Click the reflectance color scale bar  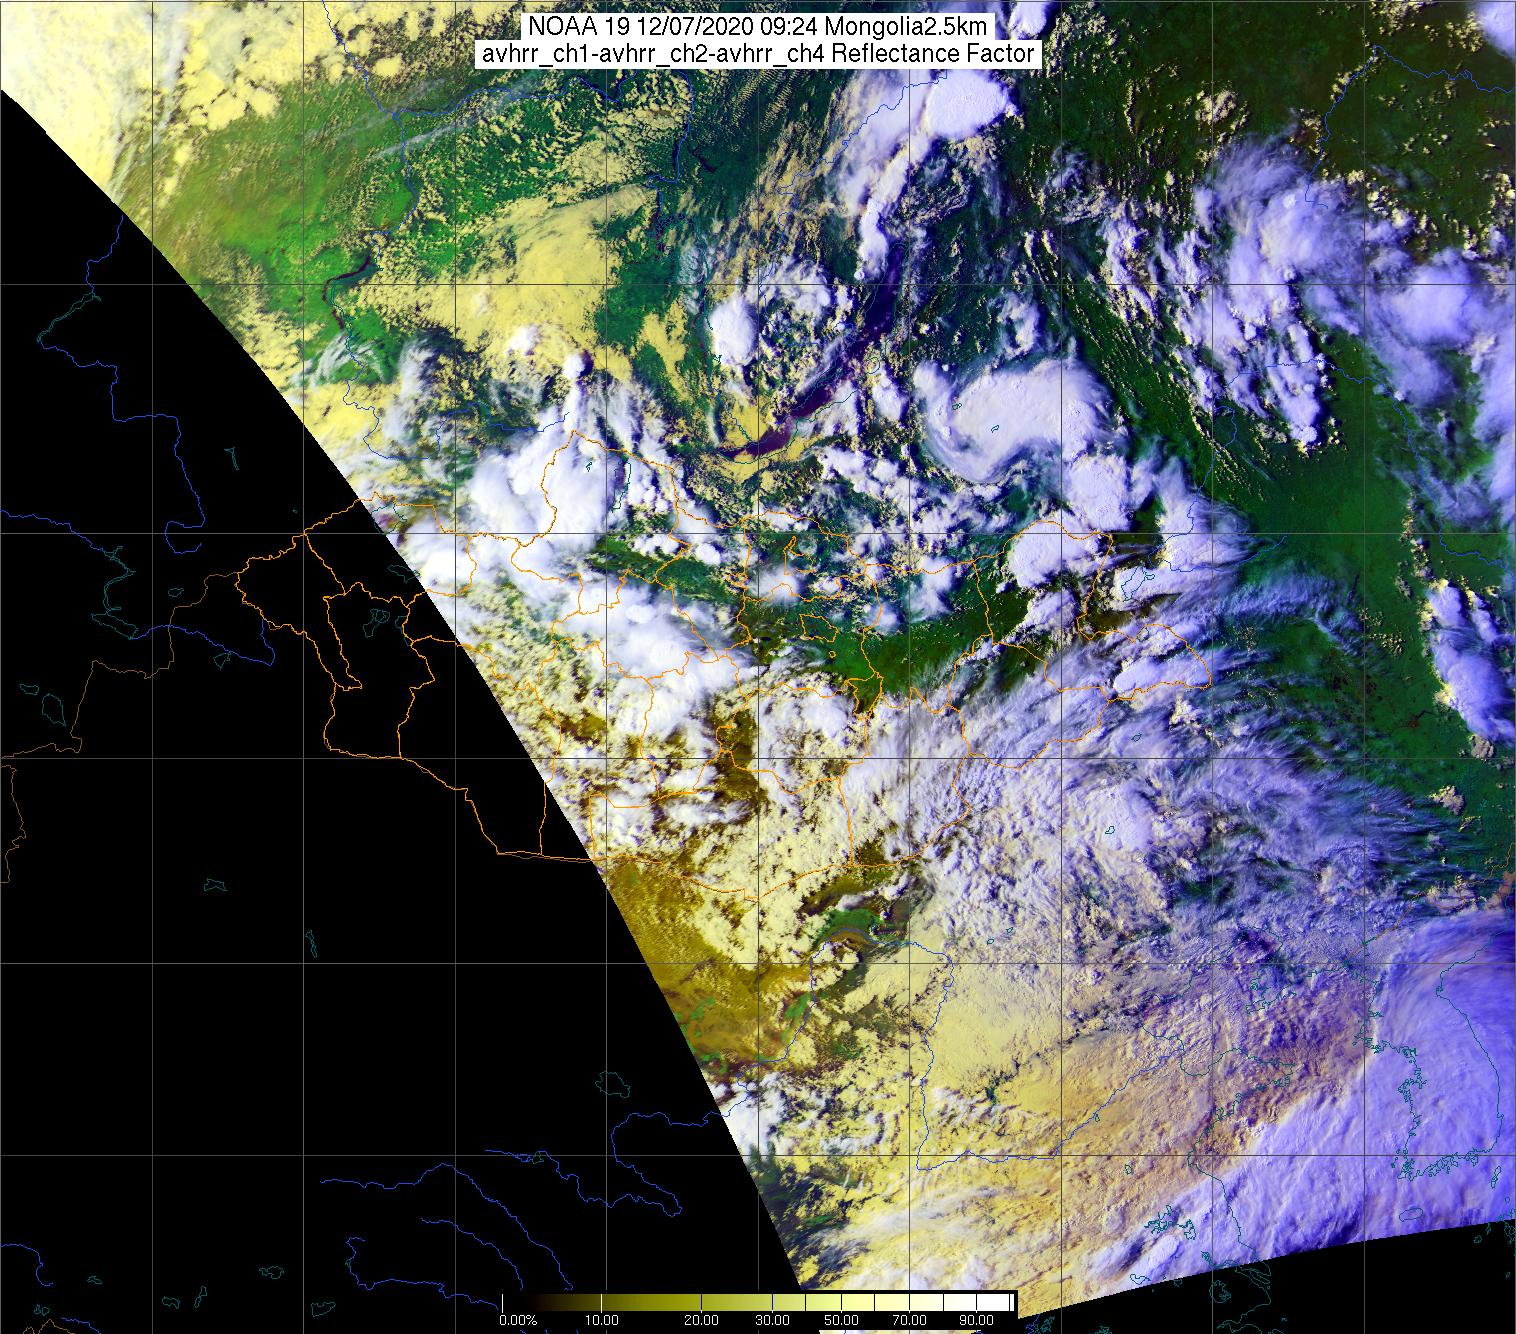pyautogui.click(x=758, y=1302)
